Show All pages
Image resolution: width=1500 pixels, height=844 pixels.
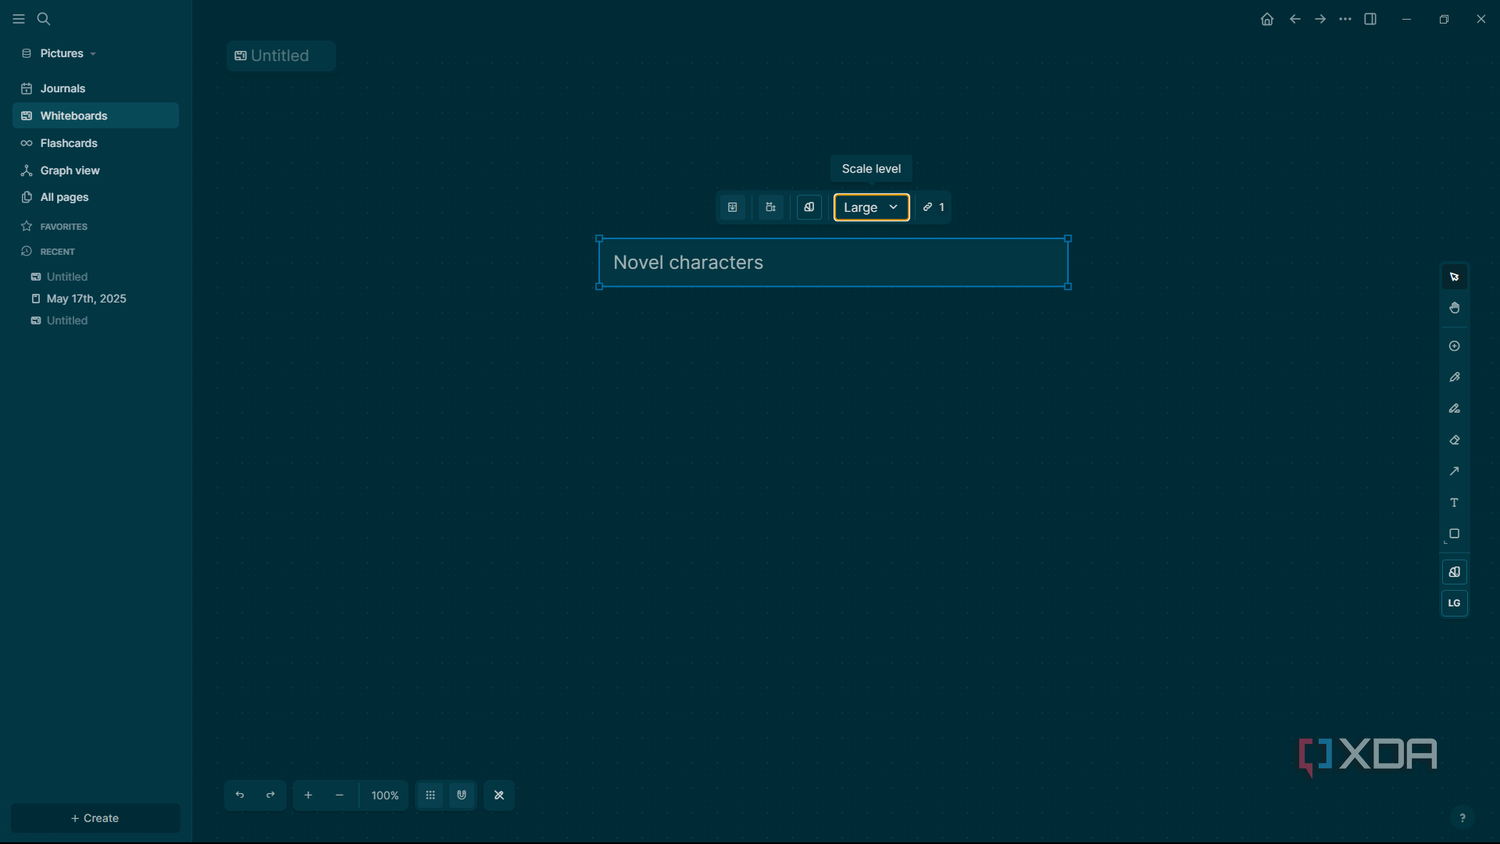point(96,197)
